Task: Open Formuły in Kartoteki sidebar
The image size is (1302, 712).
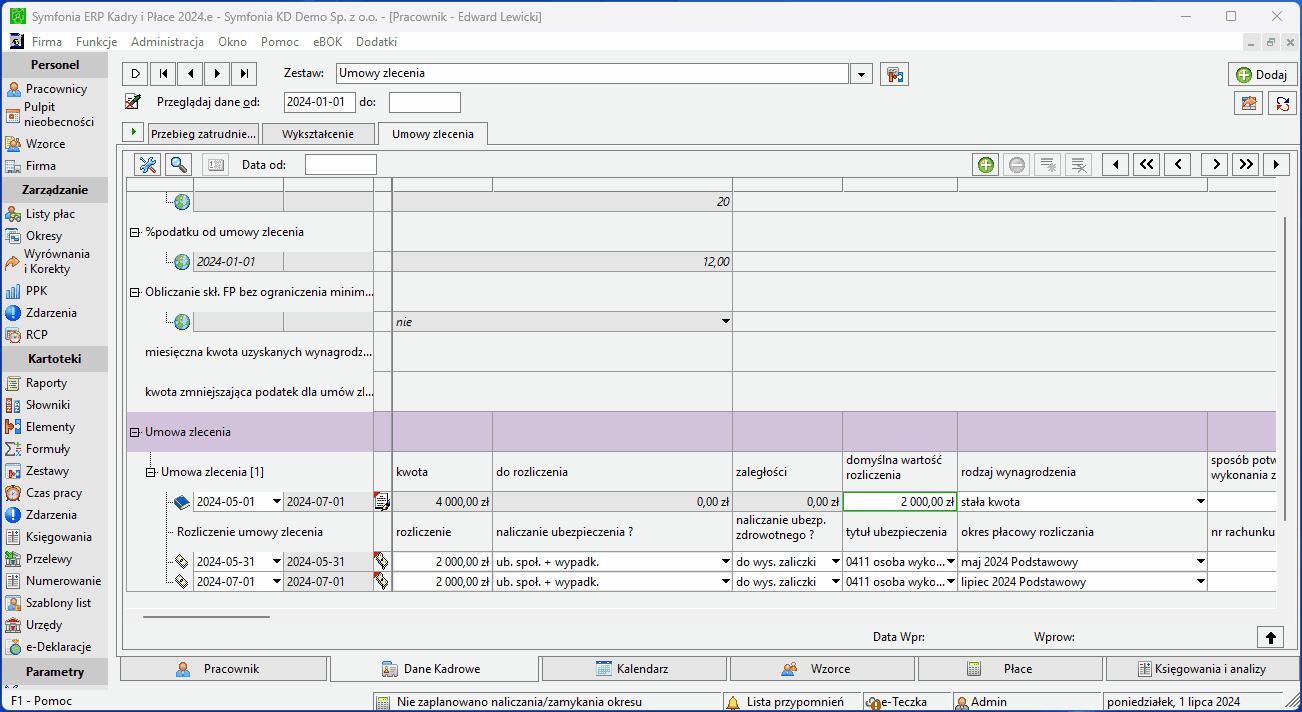Action: [38, 449]
